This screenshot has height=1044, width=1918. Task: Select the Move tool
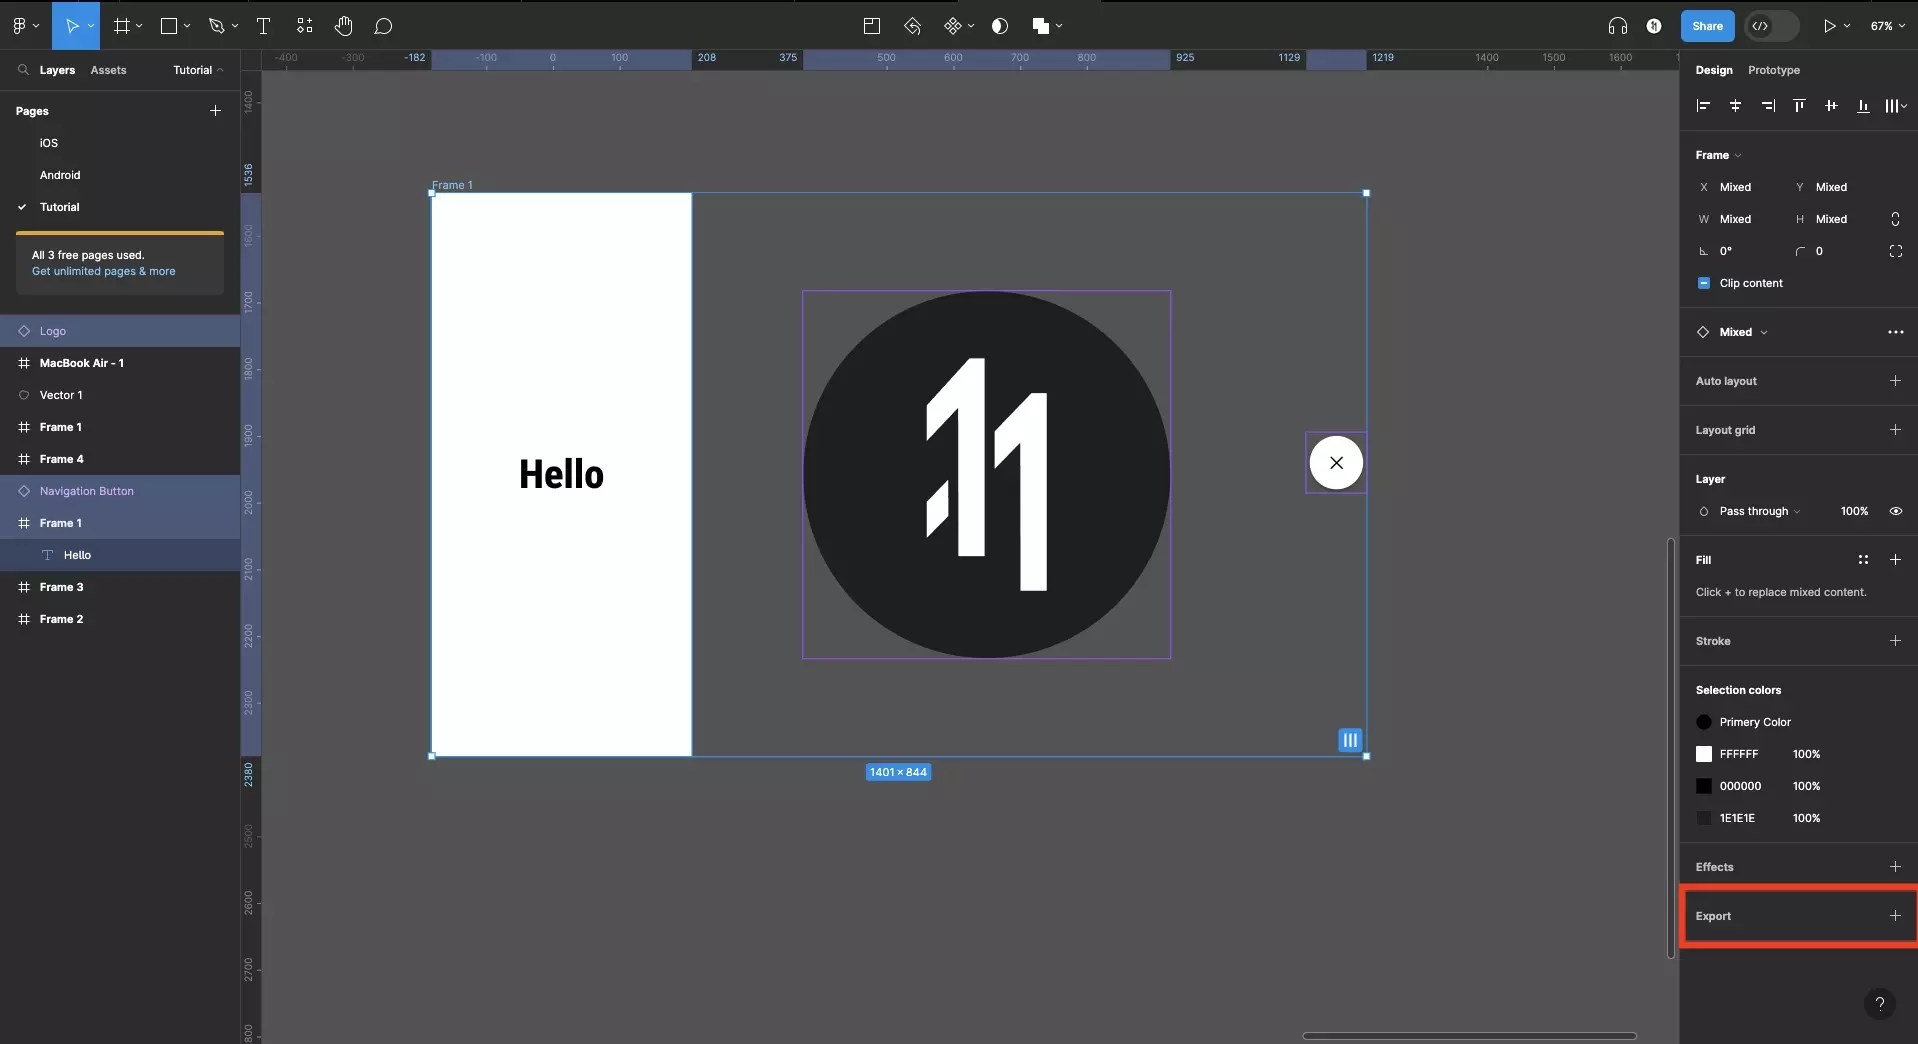[x=70, y=26]
